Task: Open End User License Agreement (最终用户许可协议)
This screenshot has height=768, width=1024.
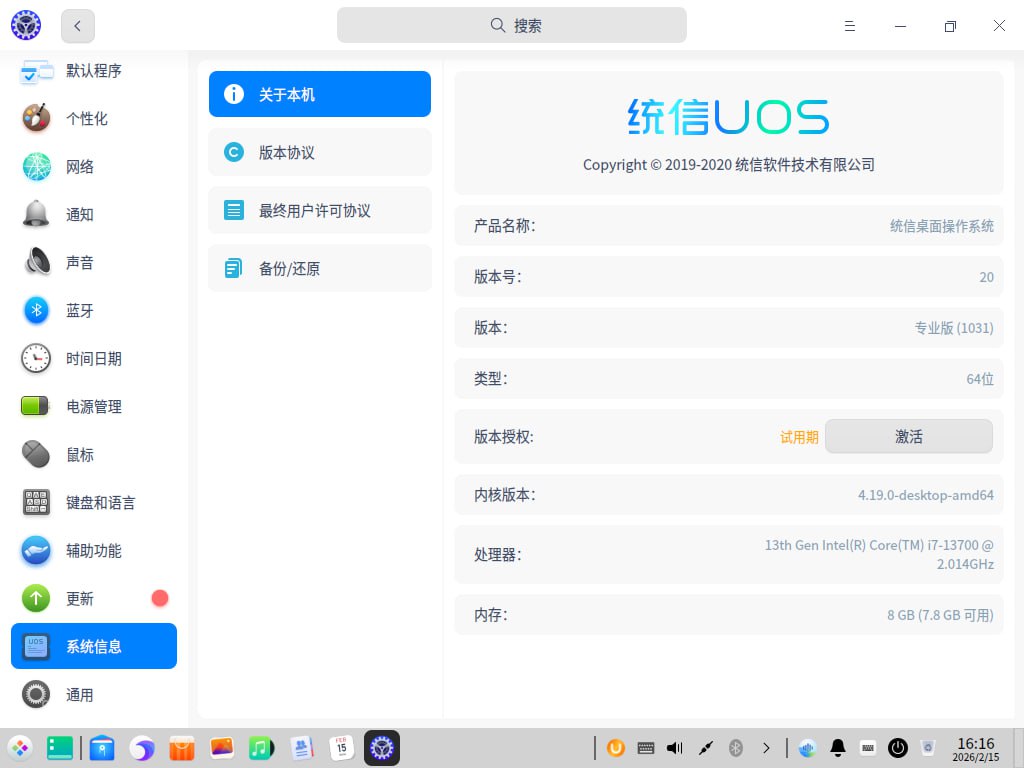Action: 319,211
